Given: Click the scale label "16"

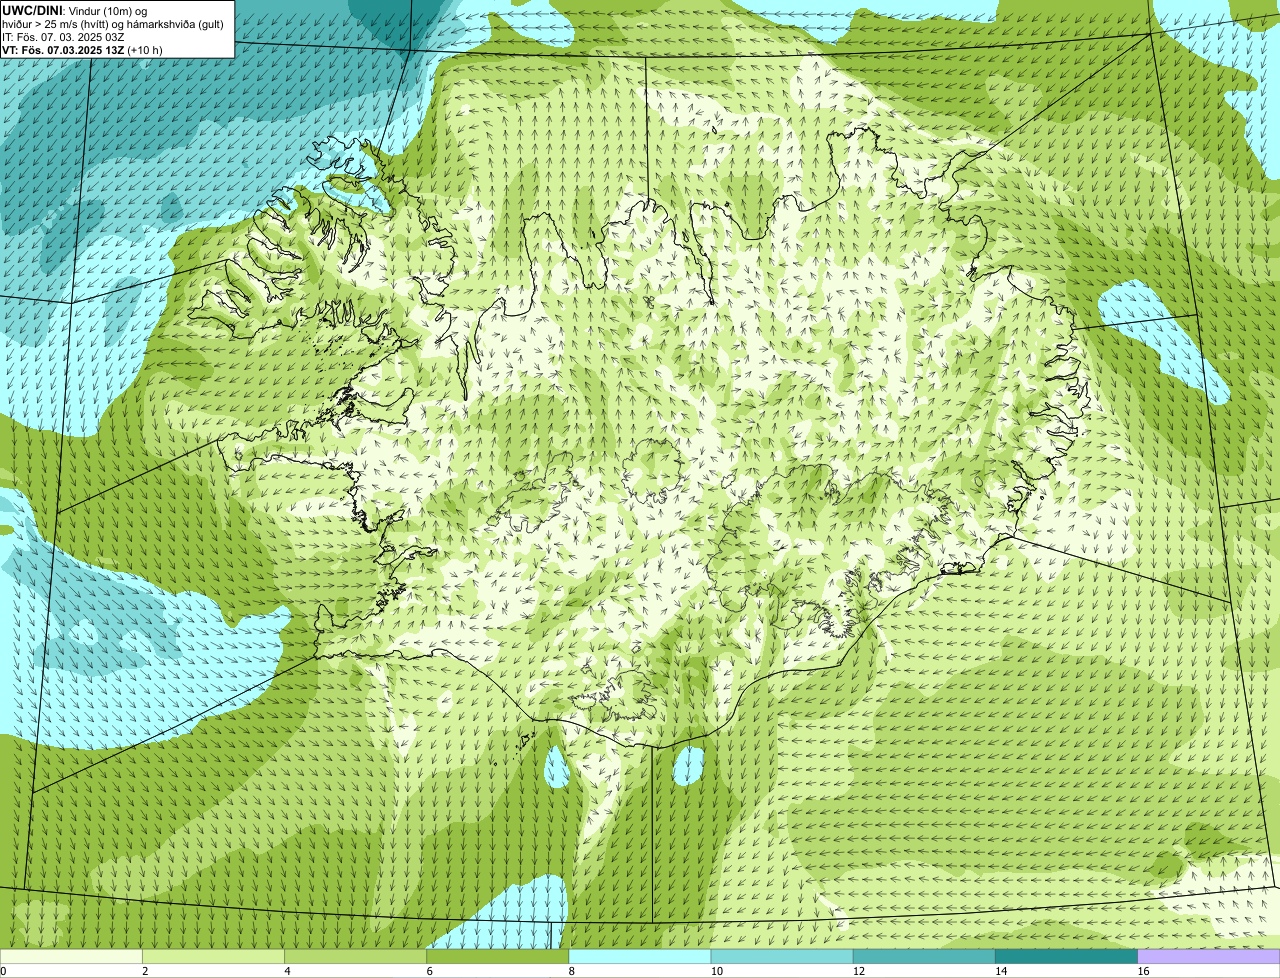Looking at the screenshot, I should point(1143,971).
